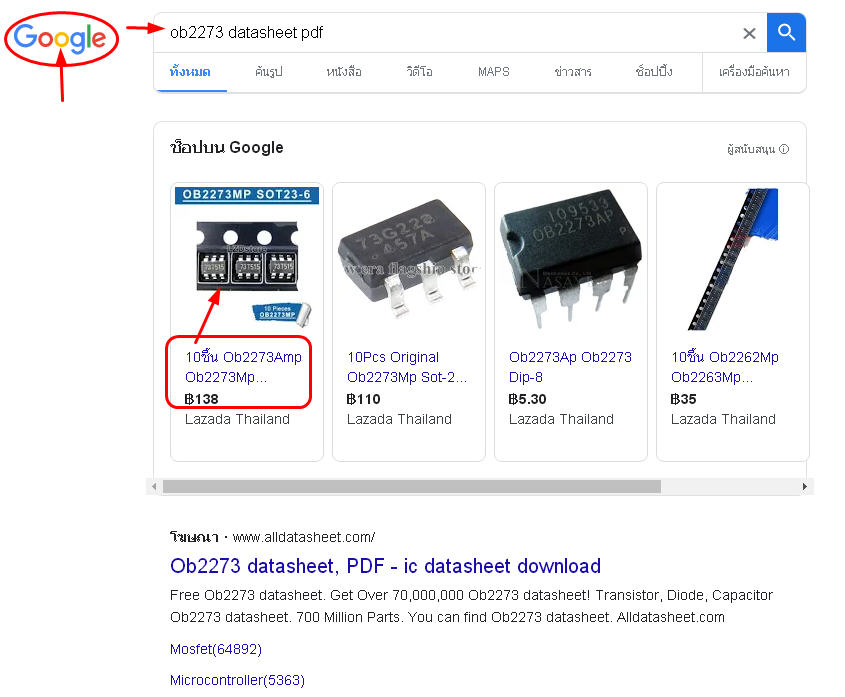Image resolution: width=845 pixels, height=697 pixels.
Task: Open the OB2273AP DIP-8 chip image
Action: (x=571, y=258)
